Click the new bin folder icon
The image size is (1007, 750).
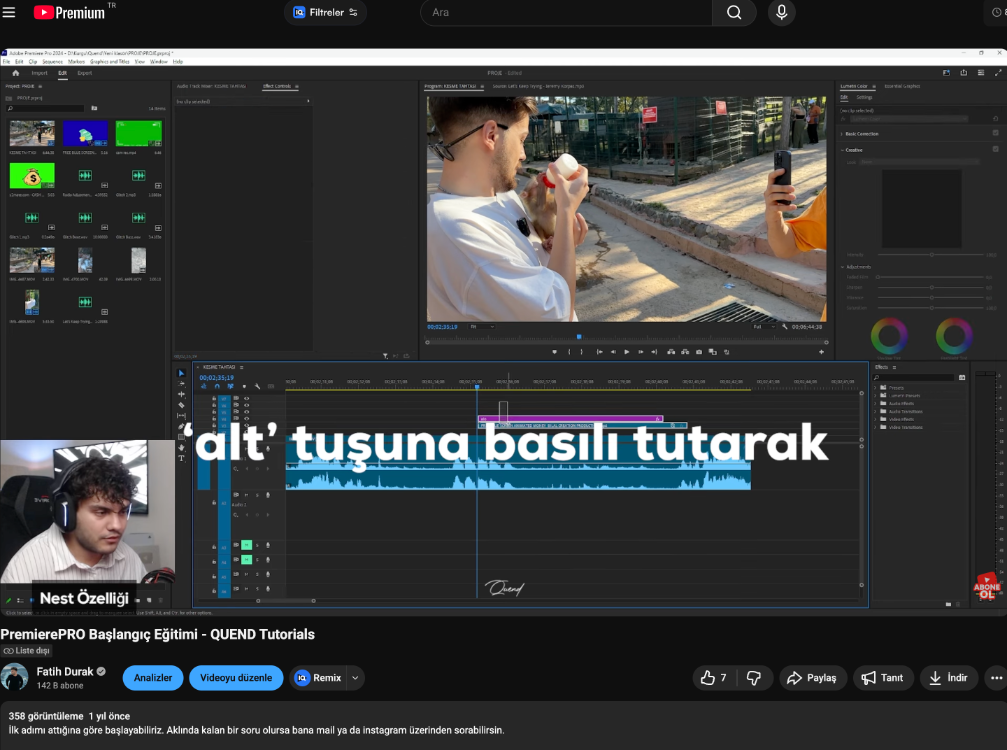(x=94, y=109)
